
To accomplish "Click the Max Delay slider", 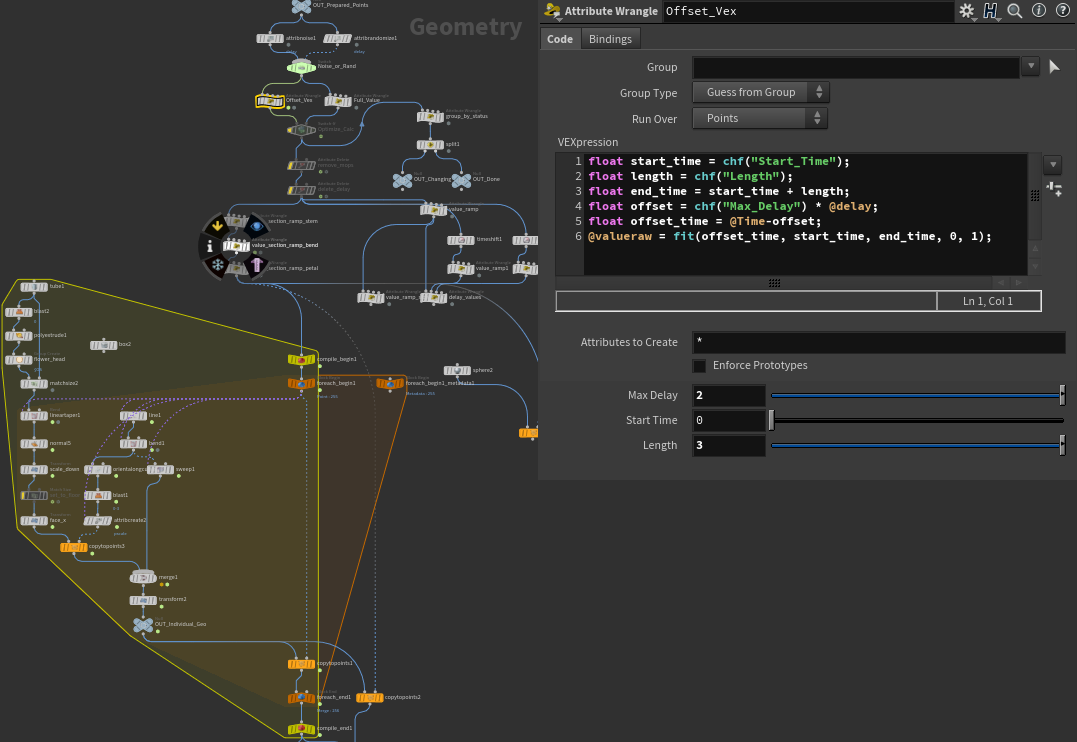I will pyautogui.click(x=917, y=395).
